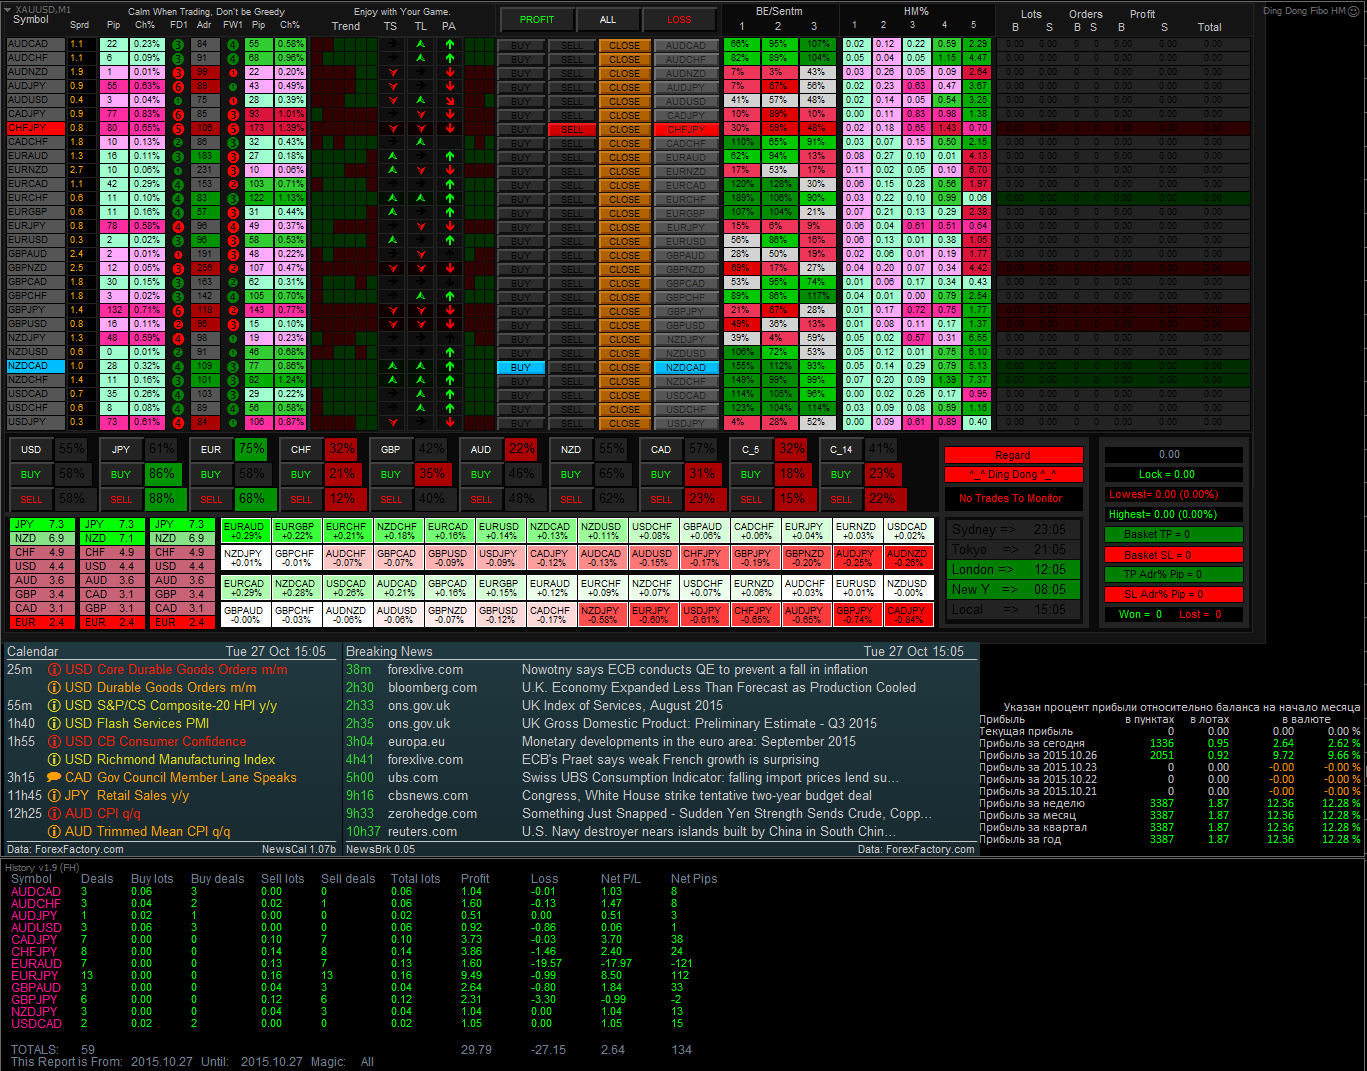Click the EURAUD +0.29% heat map cell
The height and width of the screenshot is (1071, 1367).
click(x=245, y=531)
